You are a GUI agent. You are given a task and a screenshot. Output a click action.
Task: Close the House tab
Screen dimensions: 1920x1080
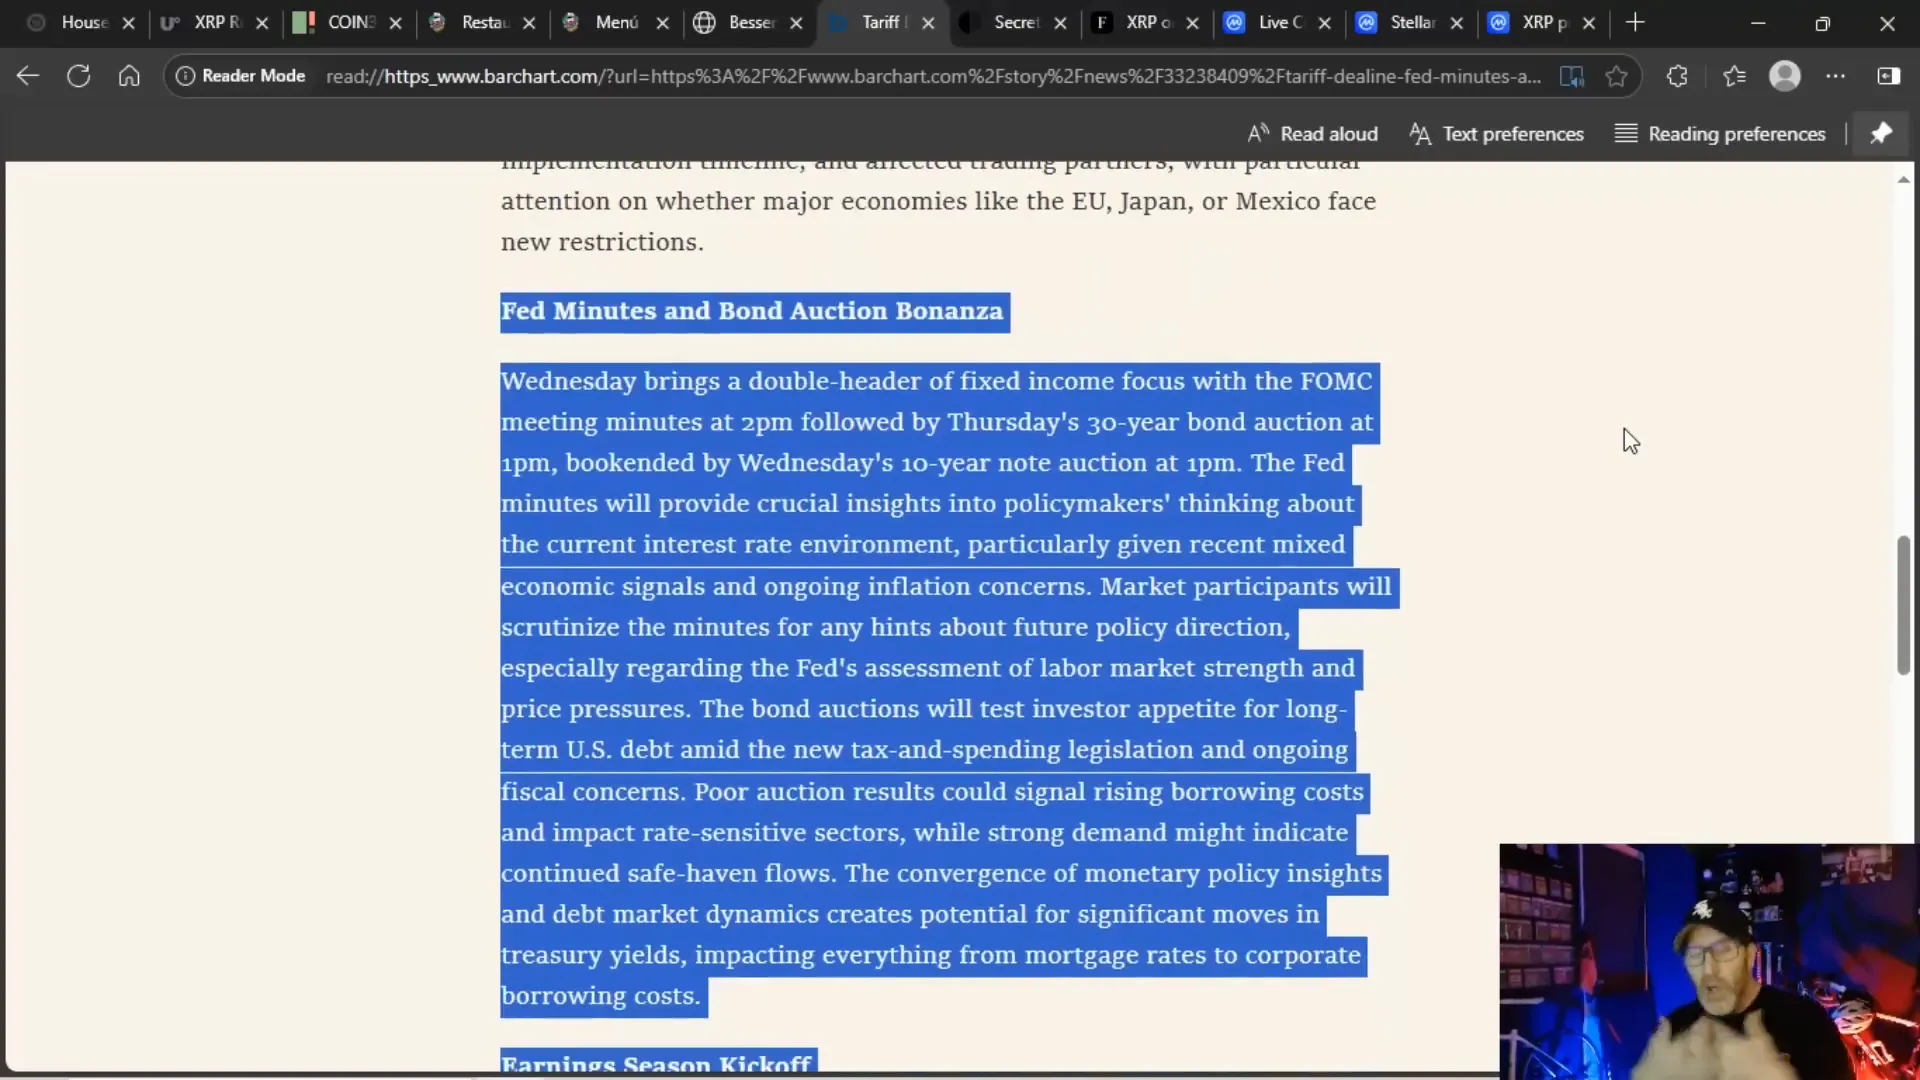pos(128,22)
